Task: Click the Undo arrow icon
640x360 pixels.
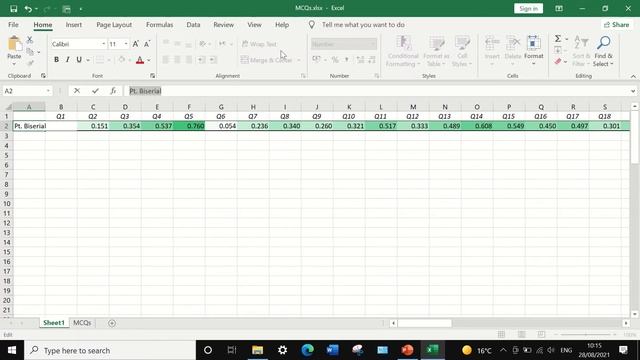Action: click(28, 9)
